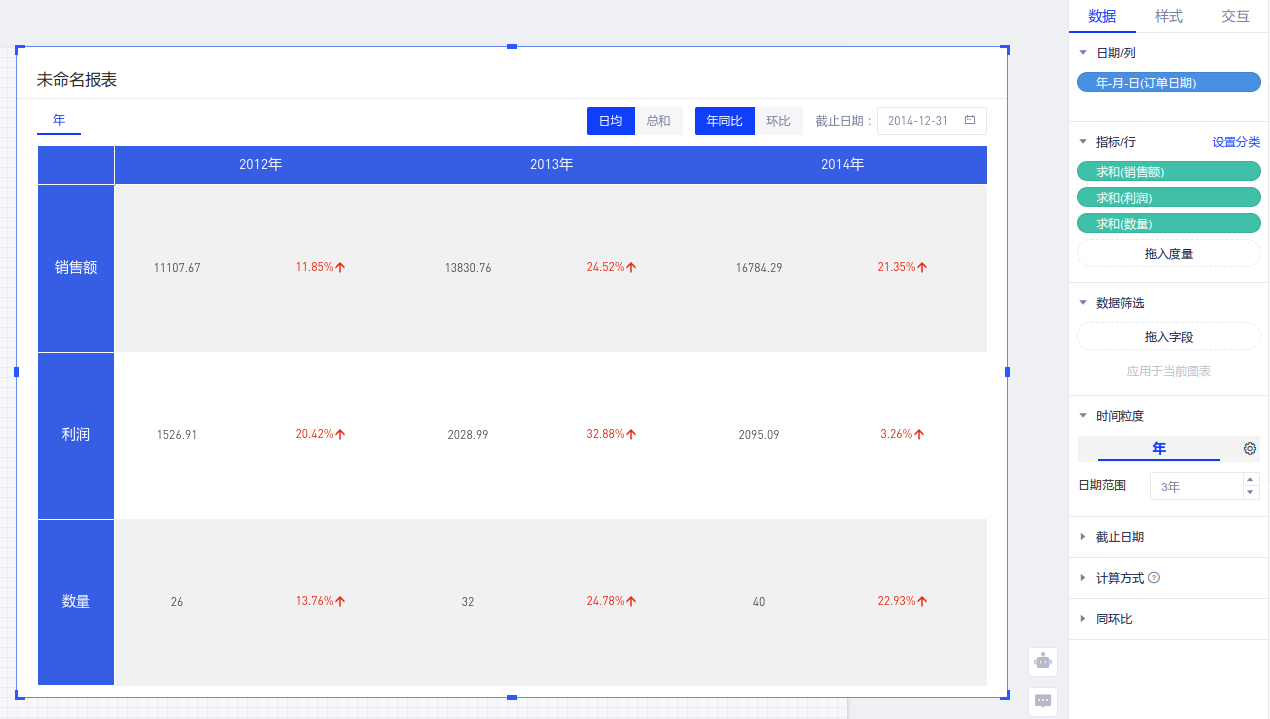Decrease the date range with the down arrow

[x=1250, y=492]
